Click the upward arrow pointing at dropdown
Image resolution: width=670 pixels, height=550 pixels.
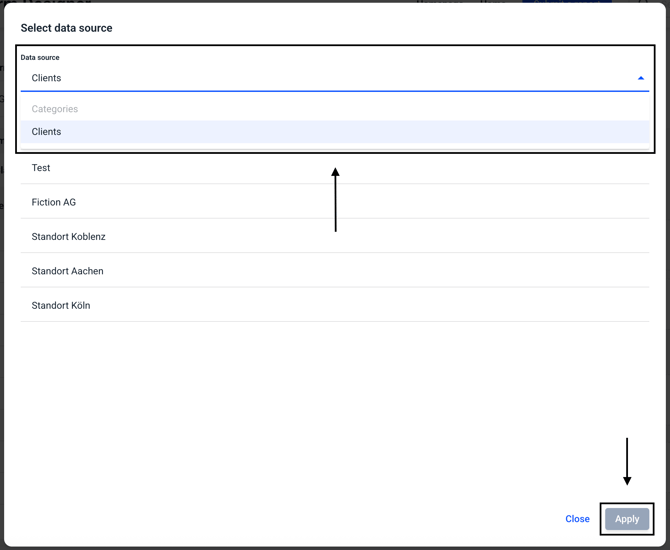[335, 200]
